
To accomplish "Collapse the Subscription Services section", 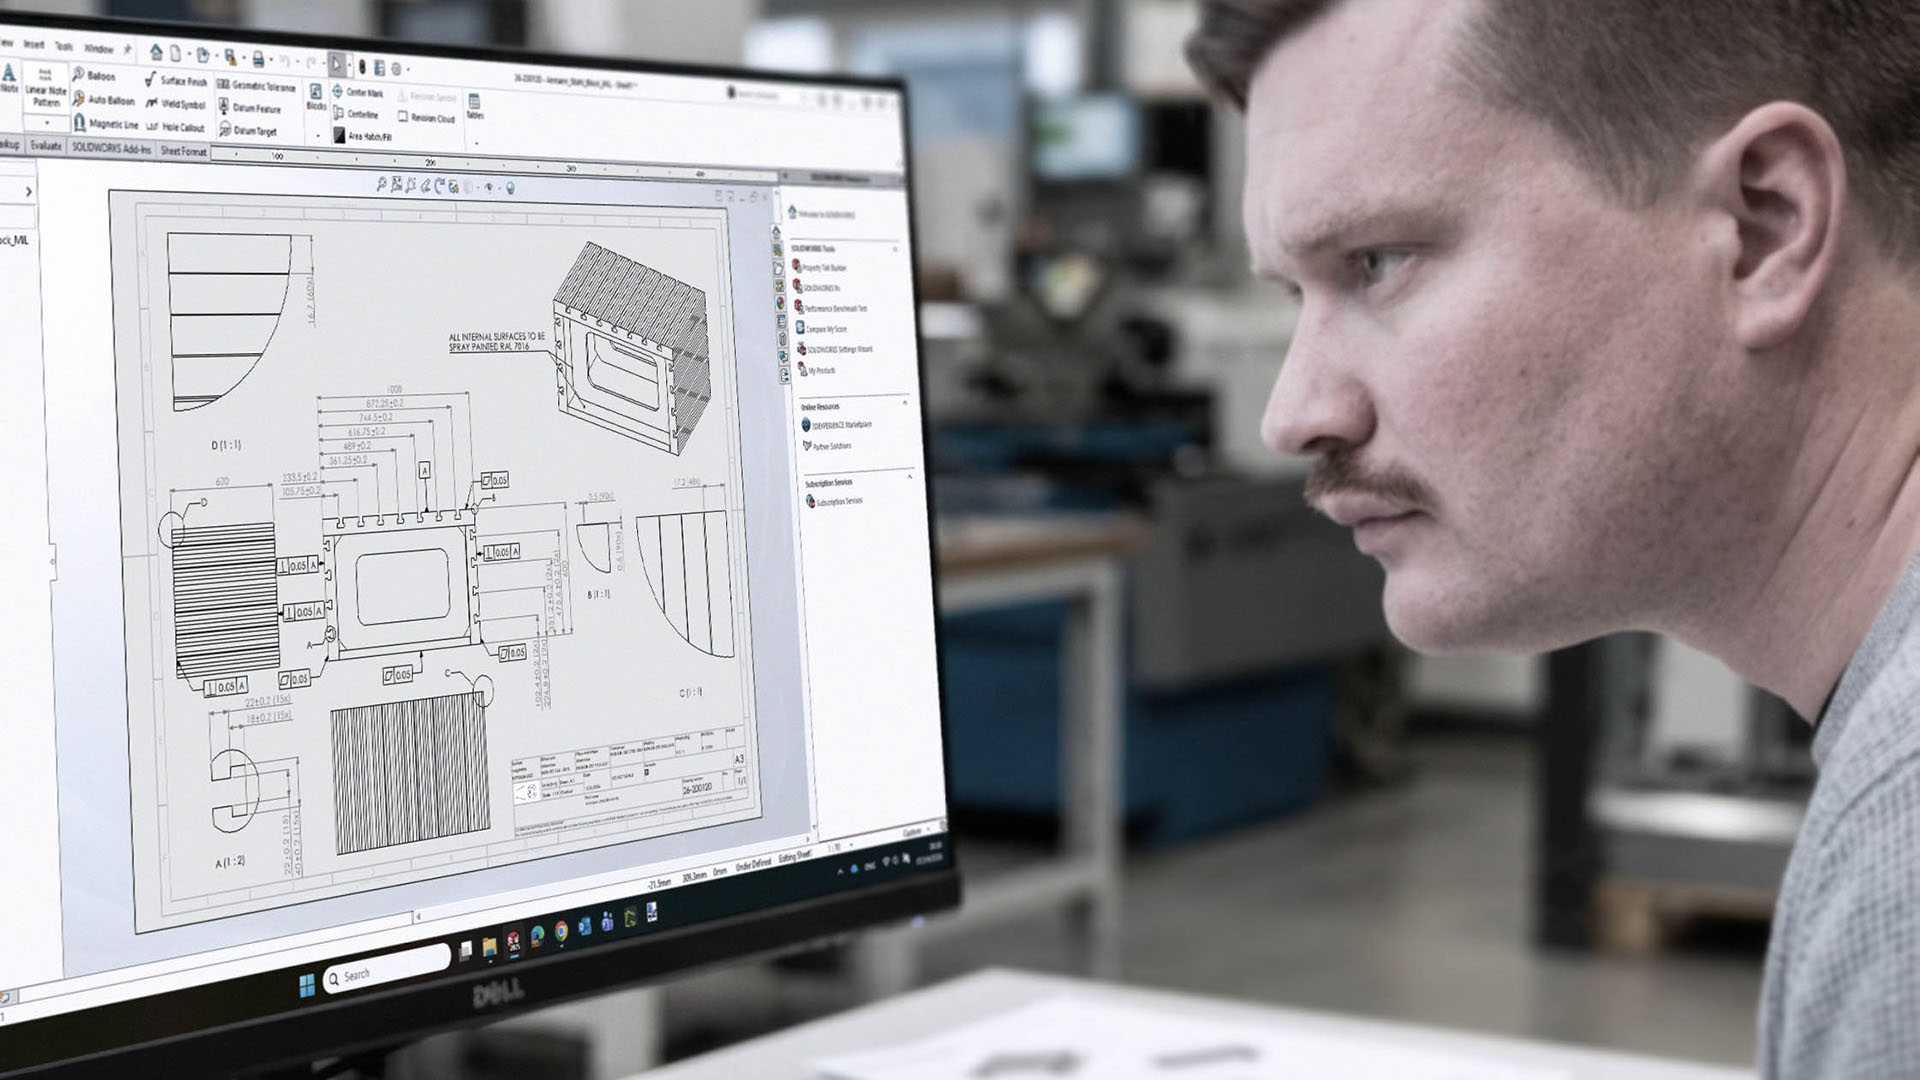I will point(909,475).
